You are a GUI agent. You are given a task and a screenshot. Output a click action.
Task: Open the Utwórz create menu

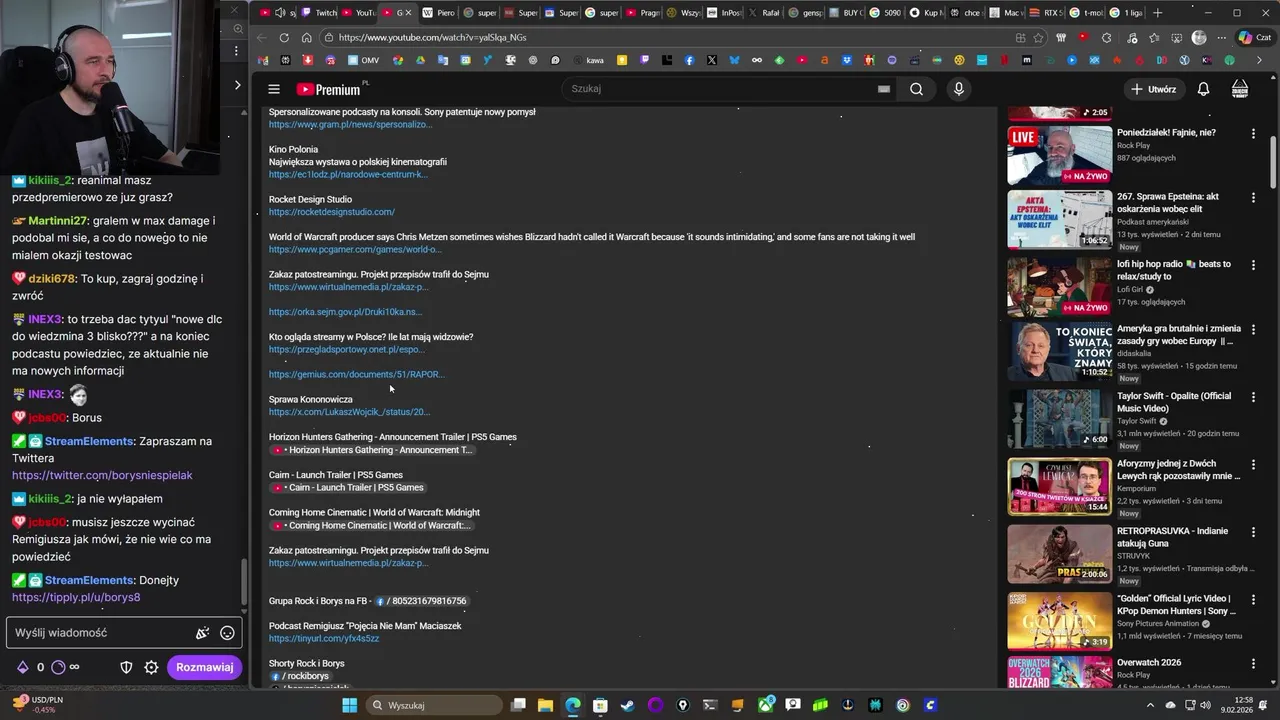pos(1154,89)
